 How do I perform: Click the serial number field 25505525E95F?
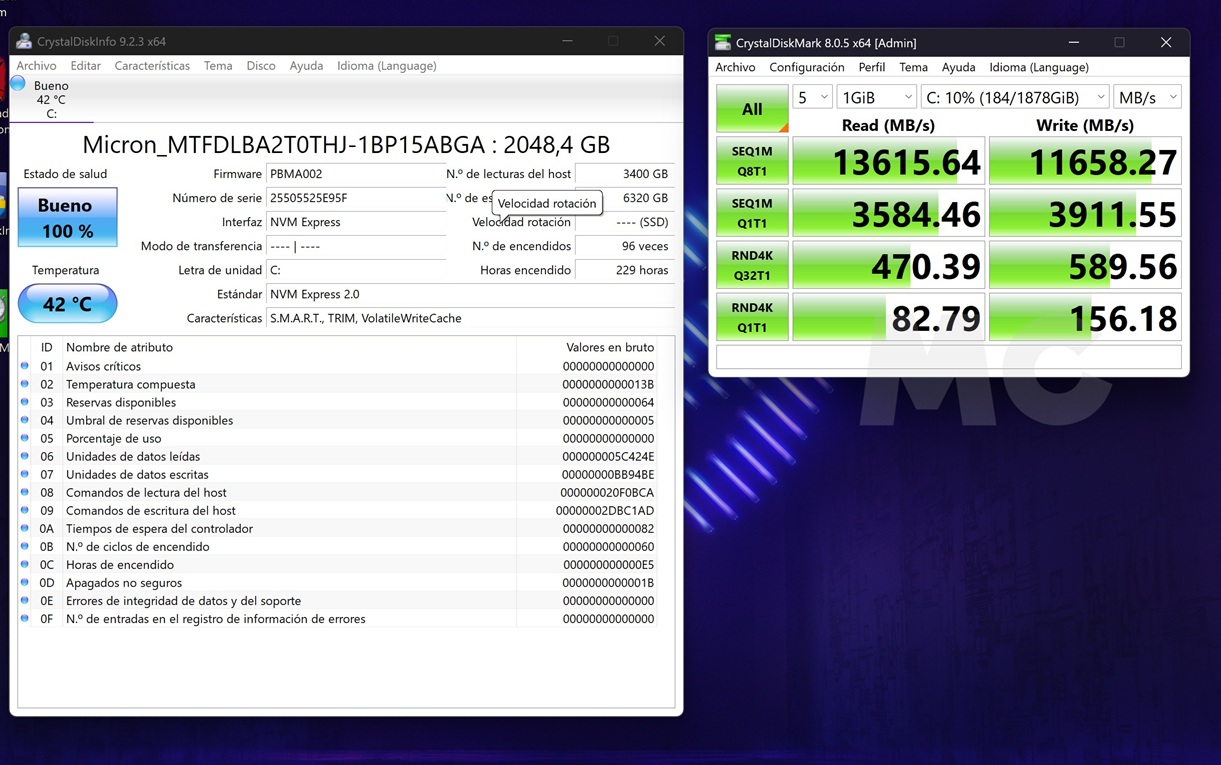(x=356, y=198)
